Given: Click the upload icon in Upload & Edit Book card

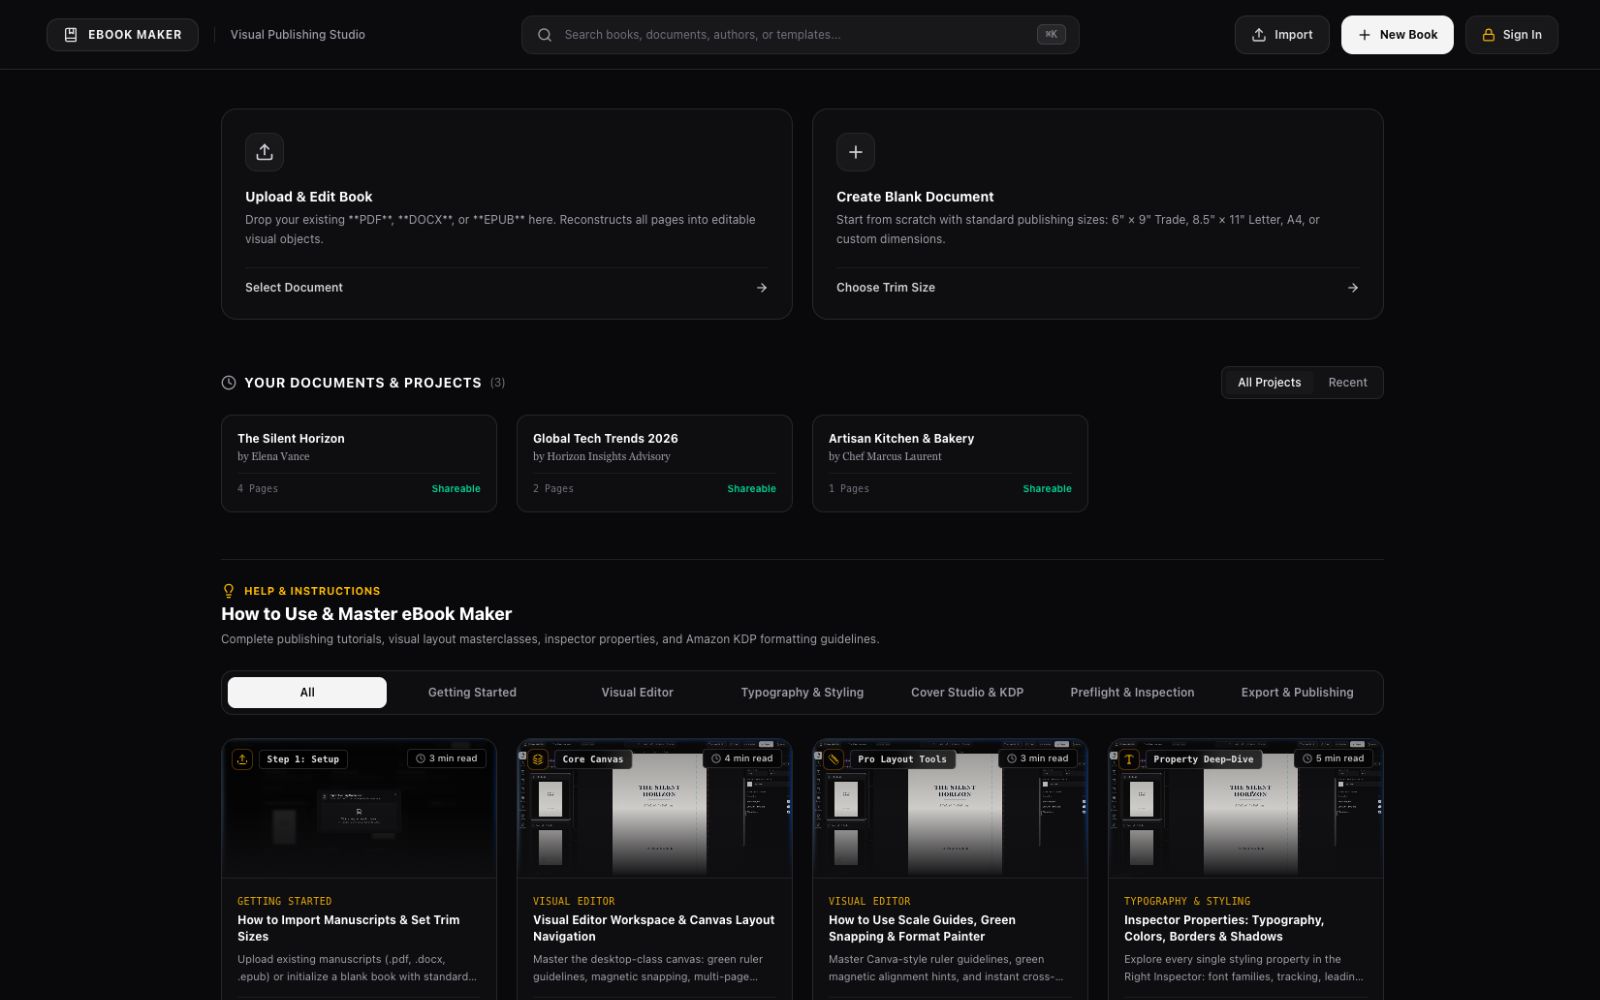Looking at the screenshot, I should (264, 152).
